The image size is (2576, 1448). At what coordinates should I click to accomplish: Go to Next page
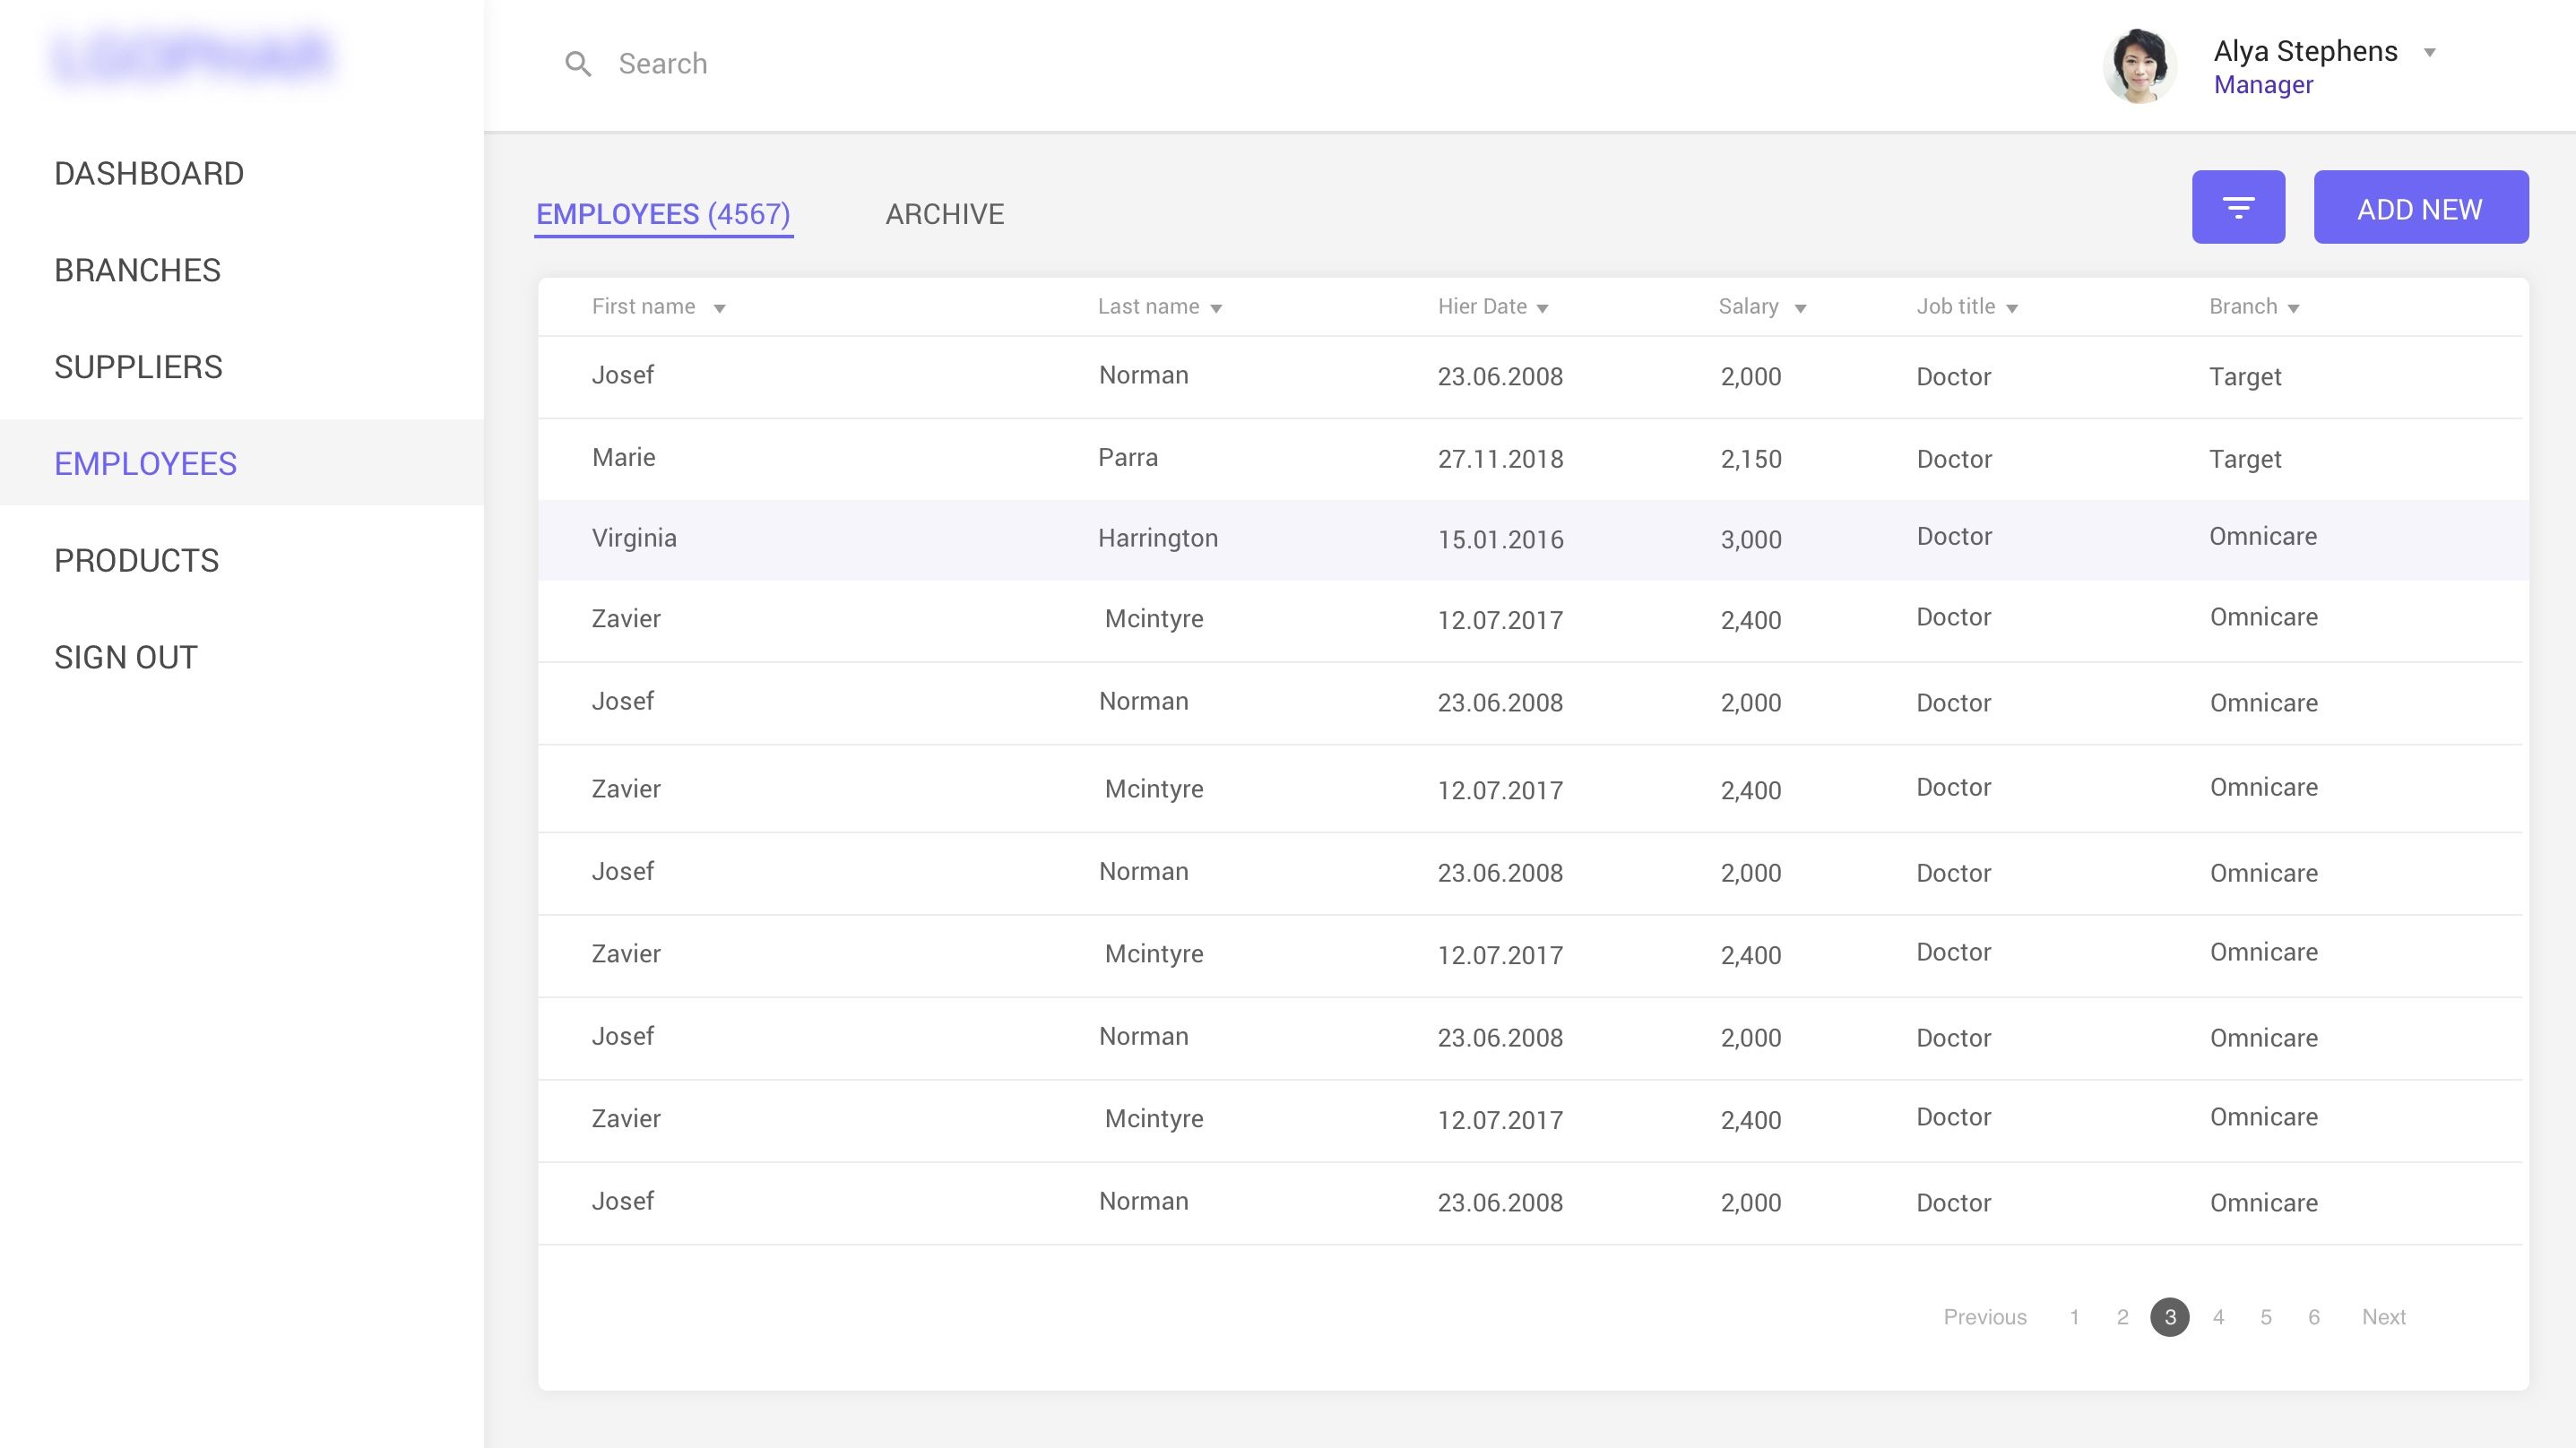(2383, 1317)
